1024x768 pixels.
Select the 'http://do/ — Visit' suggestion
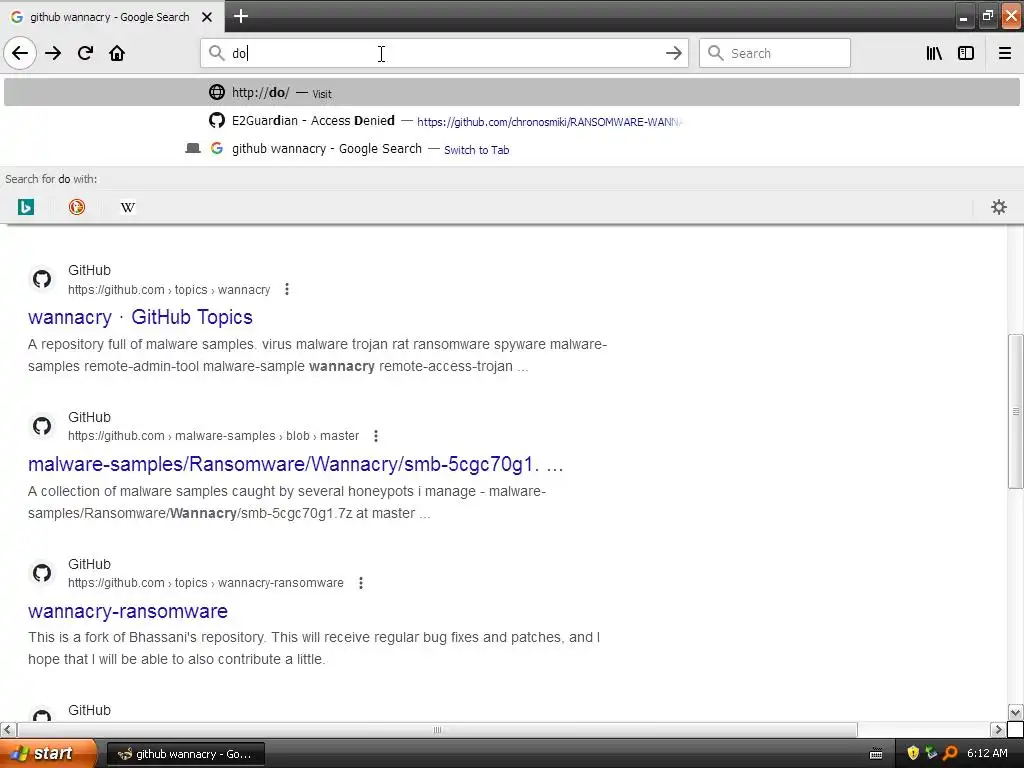point(512,92)
